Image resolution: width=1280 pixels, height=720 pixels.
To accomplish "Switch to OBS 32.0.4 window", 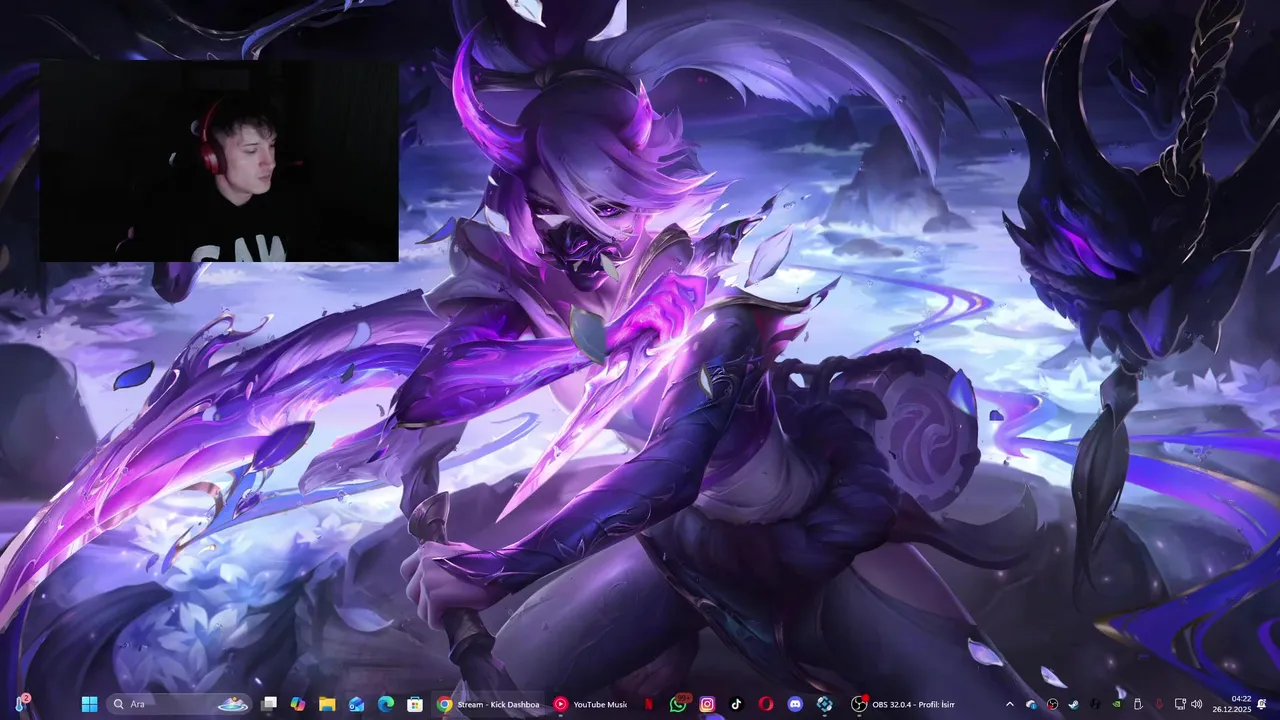I will click(903, 704).
